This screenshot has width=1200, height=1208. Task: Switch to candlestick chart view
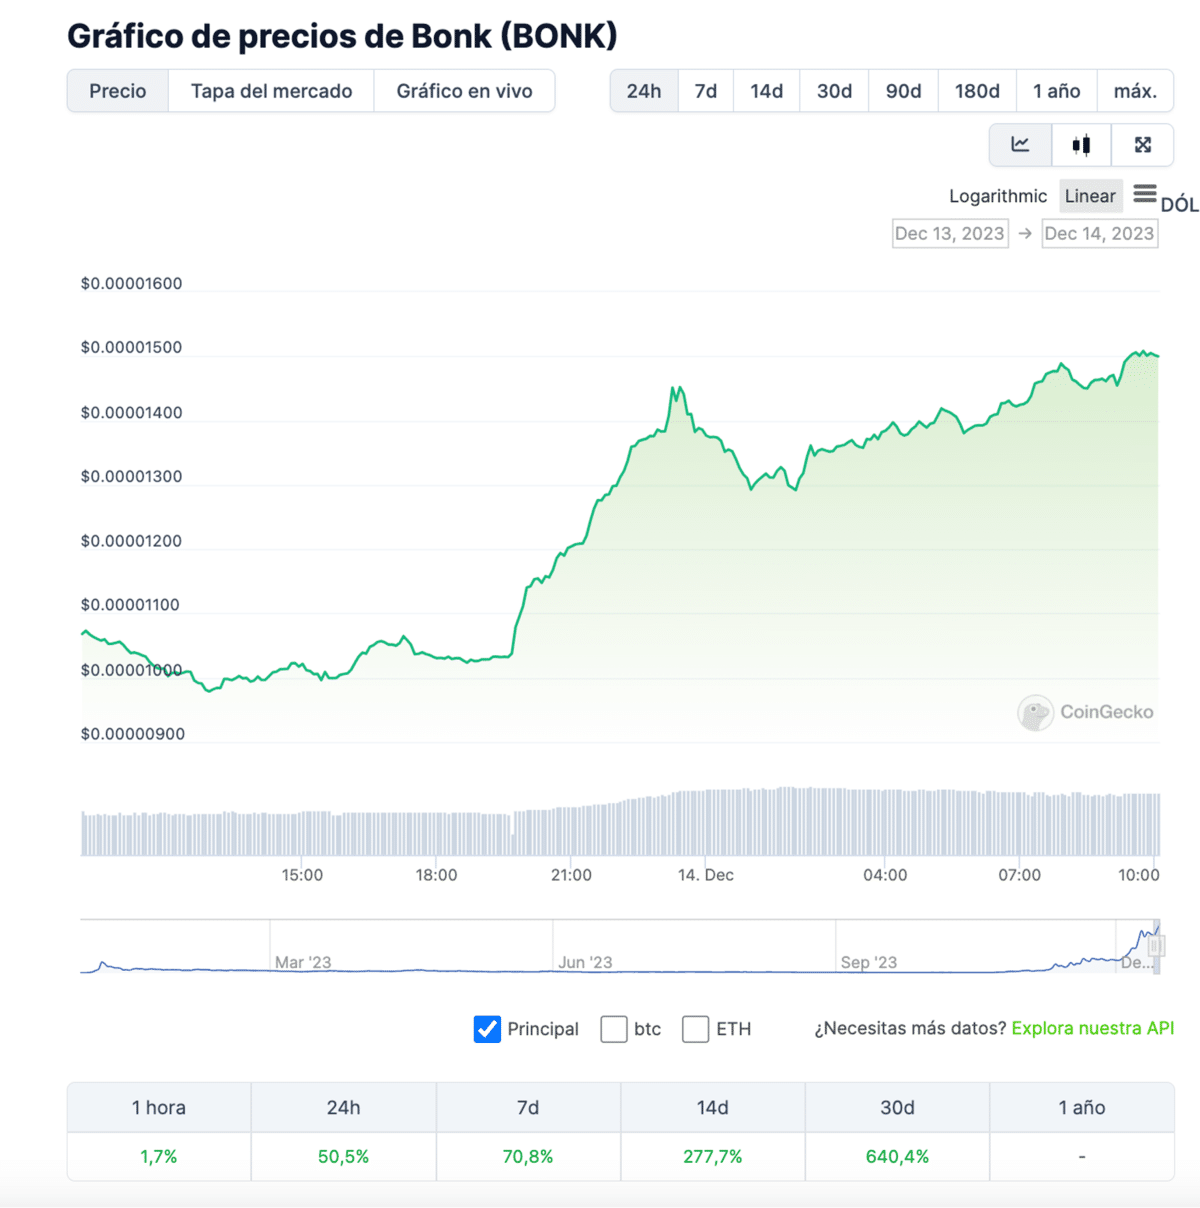[x=1081, y=145]
